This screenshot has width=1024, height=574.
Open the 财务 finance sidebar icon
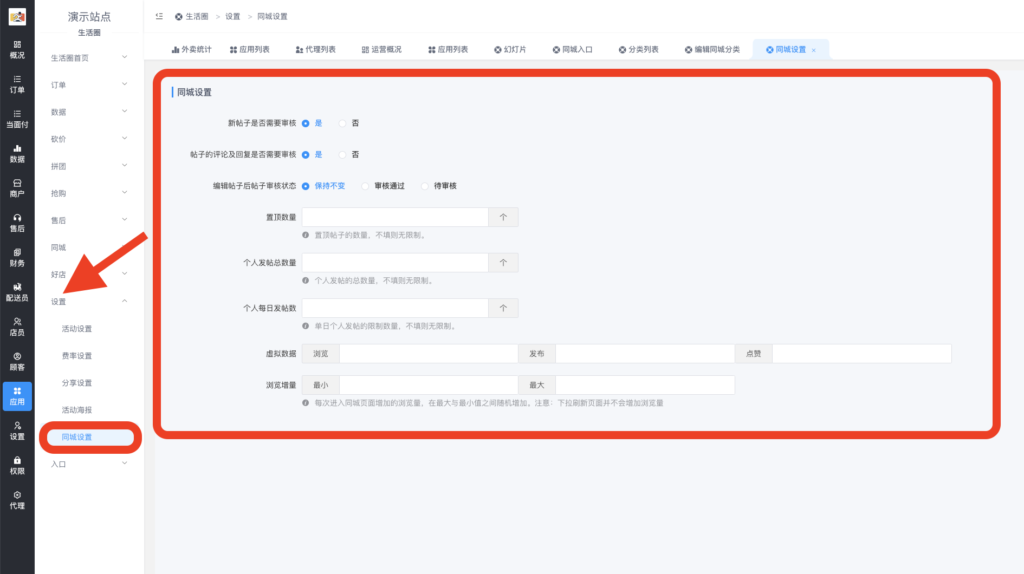[17, 257]
